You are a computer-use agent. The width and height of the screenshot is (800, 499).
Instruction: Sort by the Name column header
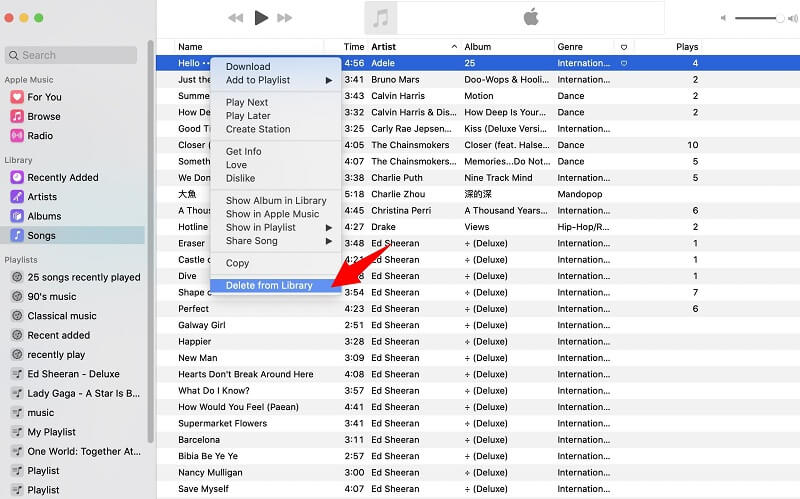click(x=190, y=46)
